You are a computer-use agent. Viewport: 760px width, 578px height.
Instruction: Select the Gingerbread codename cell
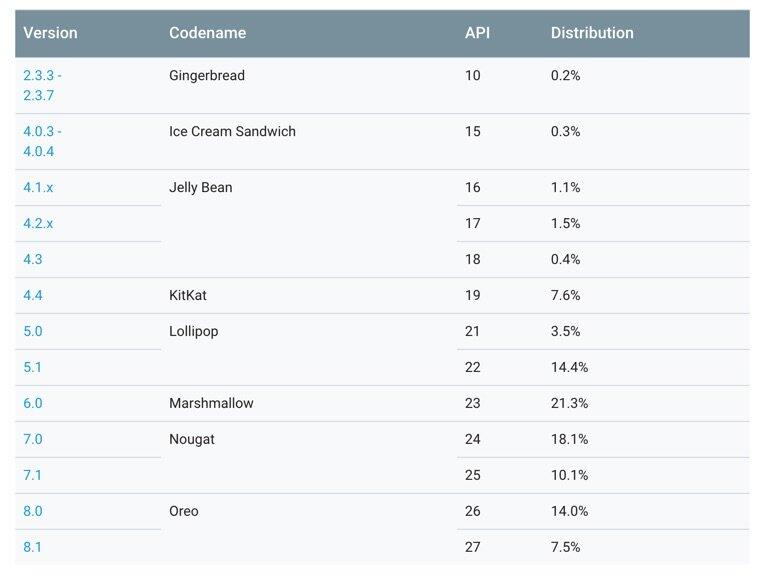click(x=207, y=76)
